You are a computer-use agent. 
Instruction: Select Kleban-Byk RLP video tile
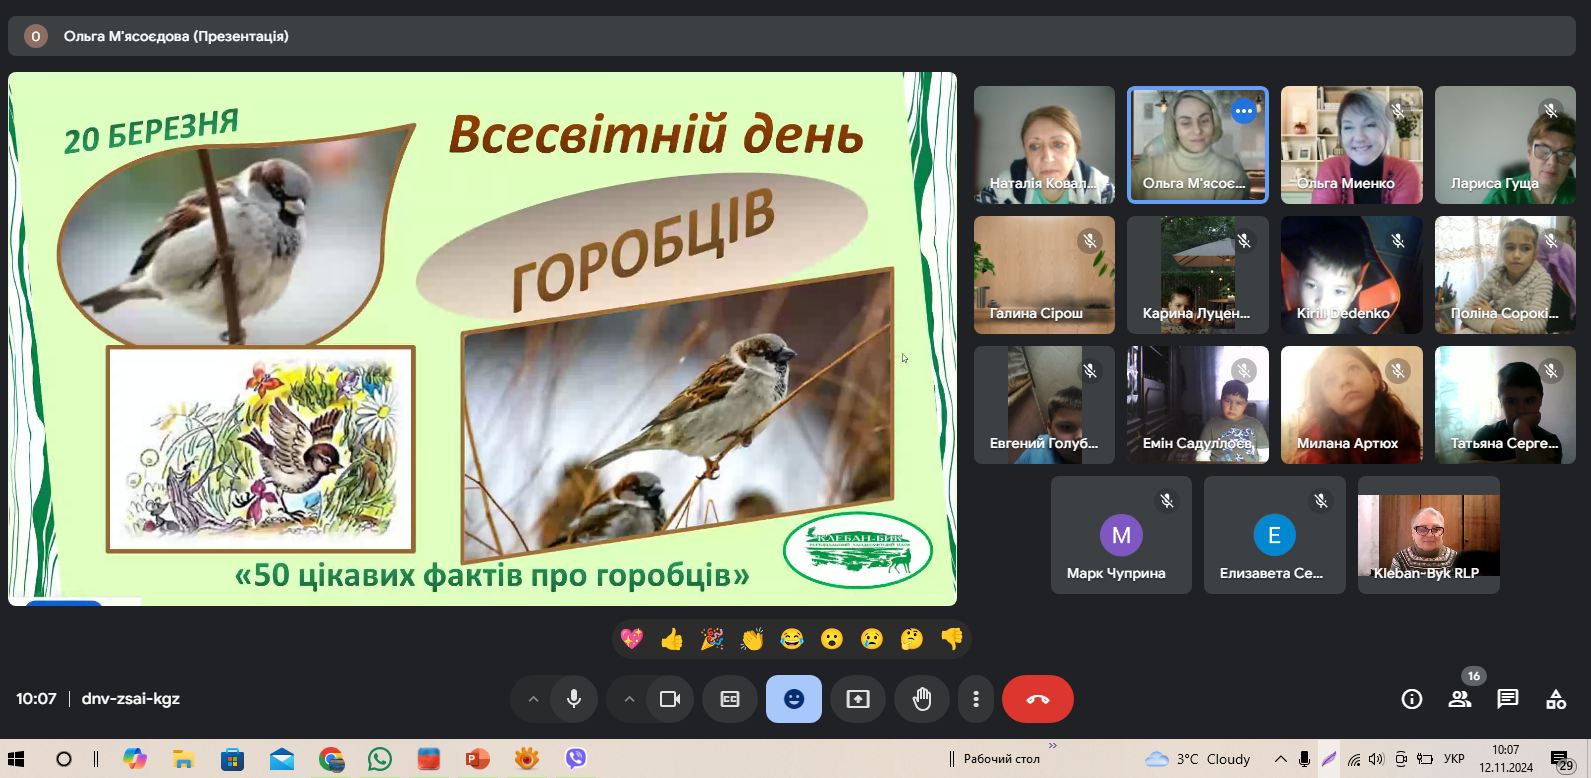tap(1428, 535)
